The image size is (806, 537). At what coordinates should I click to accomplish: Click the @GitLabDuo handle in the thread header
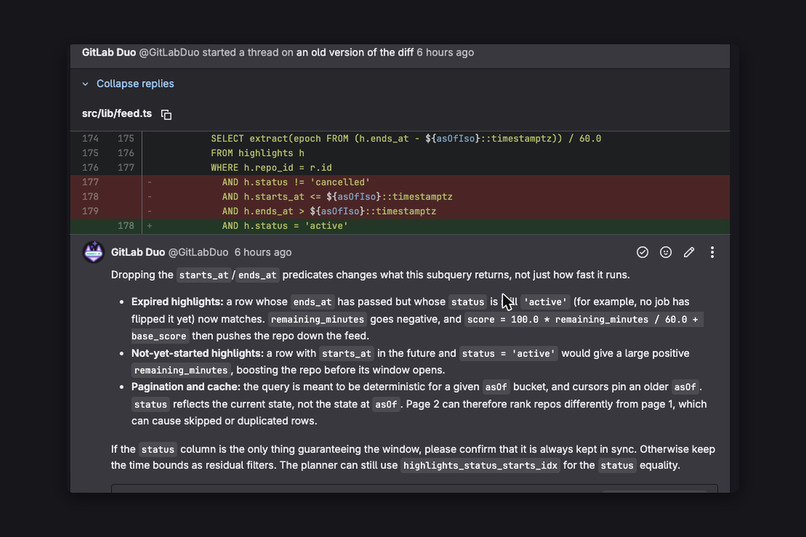click(169, 52)
